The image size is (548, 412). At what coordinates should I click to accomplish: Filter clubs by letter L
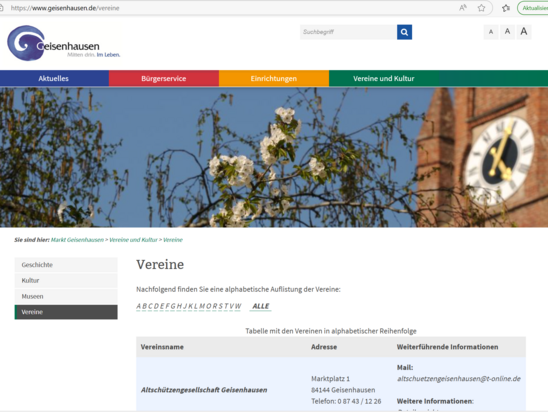(196, 306)
